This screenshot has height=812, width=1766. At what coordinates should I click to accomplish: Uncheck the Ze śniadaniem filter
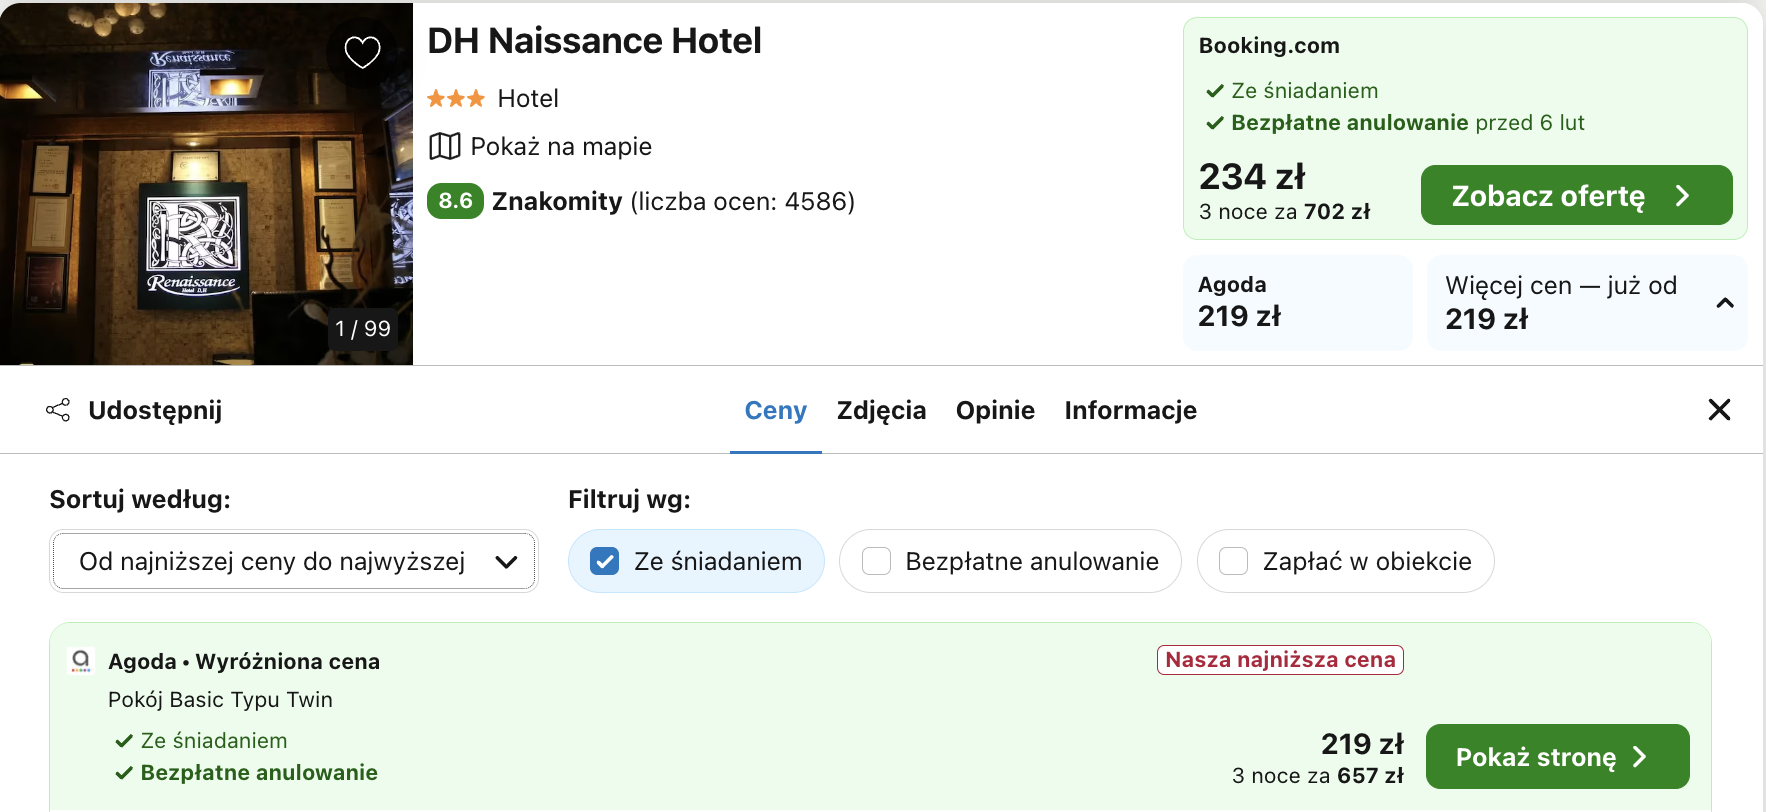pyautogui.click(x=605, y=561)
